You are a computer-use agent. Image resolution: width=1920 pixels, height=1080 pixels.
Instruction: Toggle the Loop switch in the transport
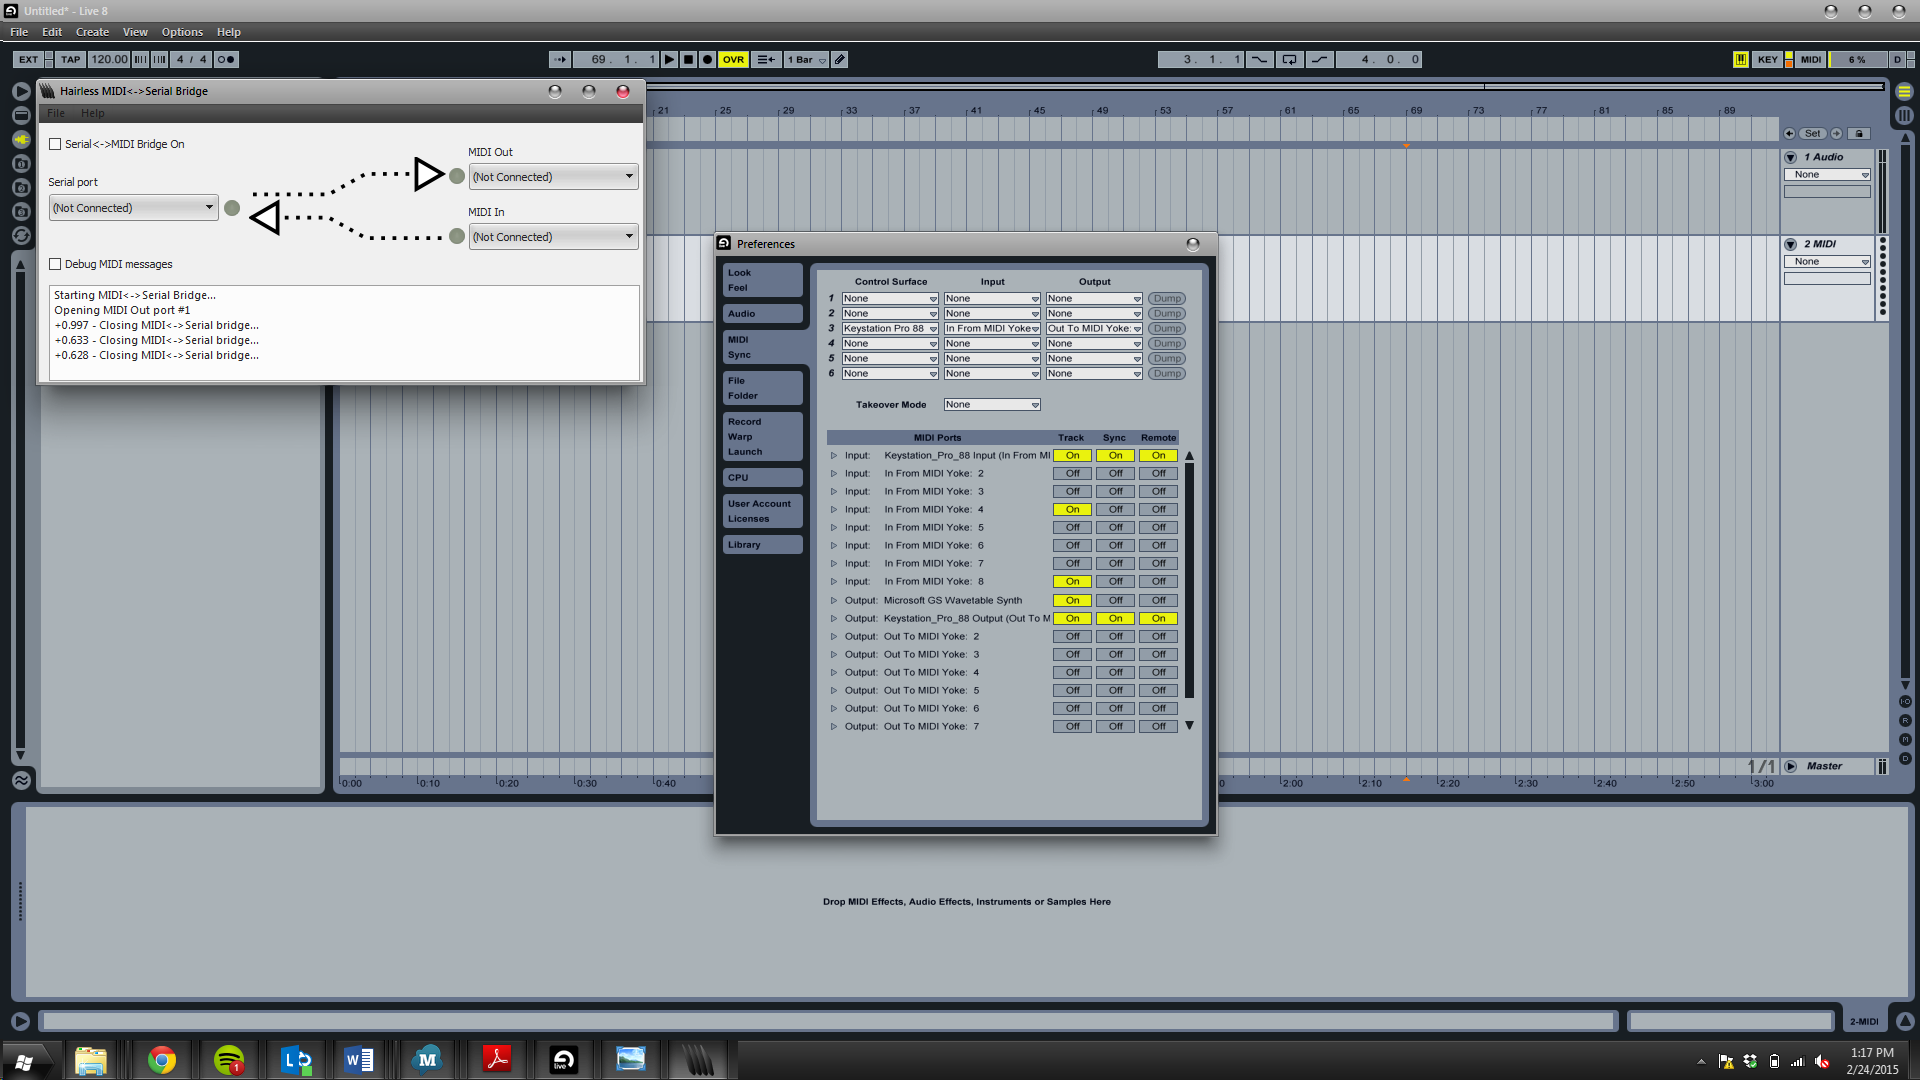click(x=1289, y=59)
